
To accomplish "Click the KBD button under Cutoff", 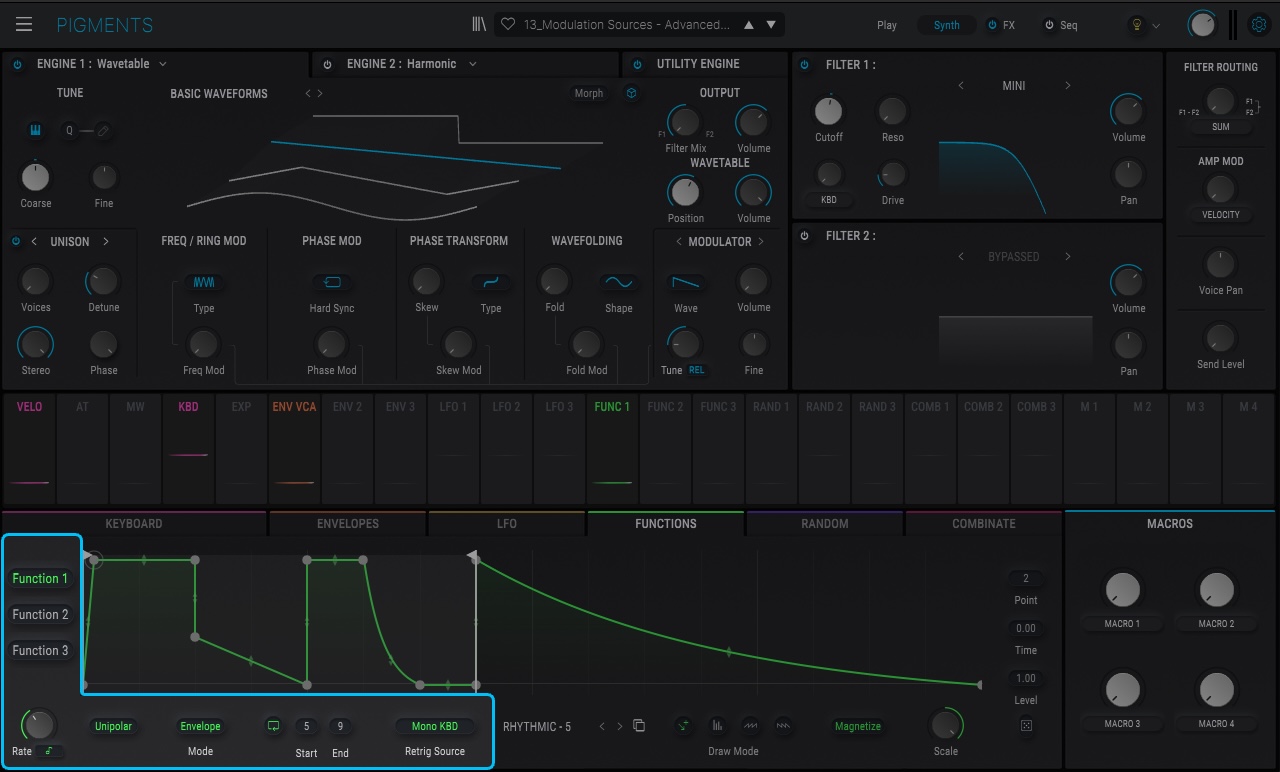I will click(x=829, y=200).
